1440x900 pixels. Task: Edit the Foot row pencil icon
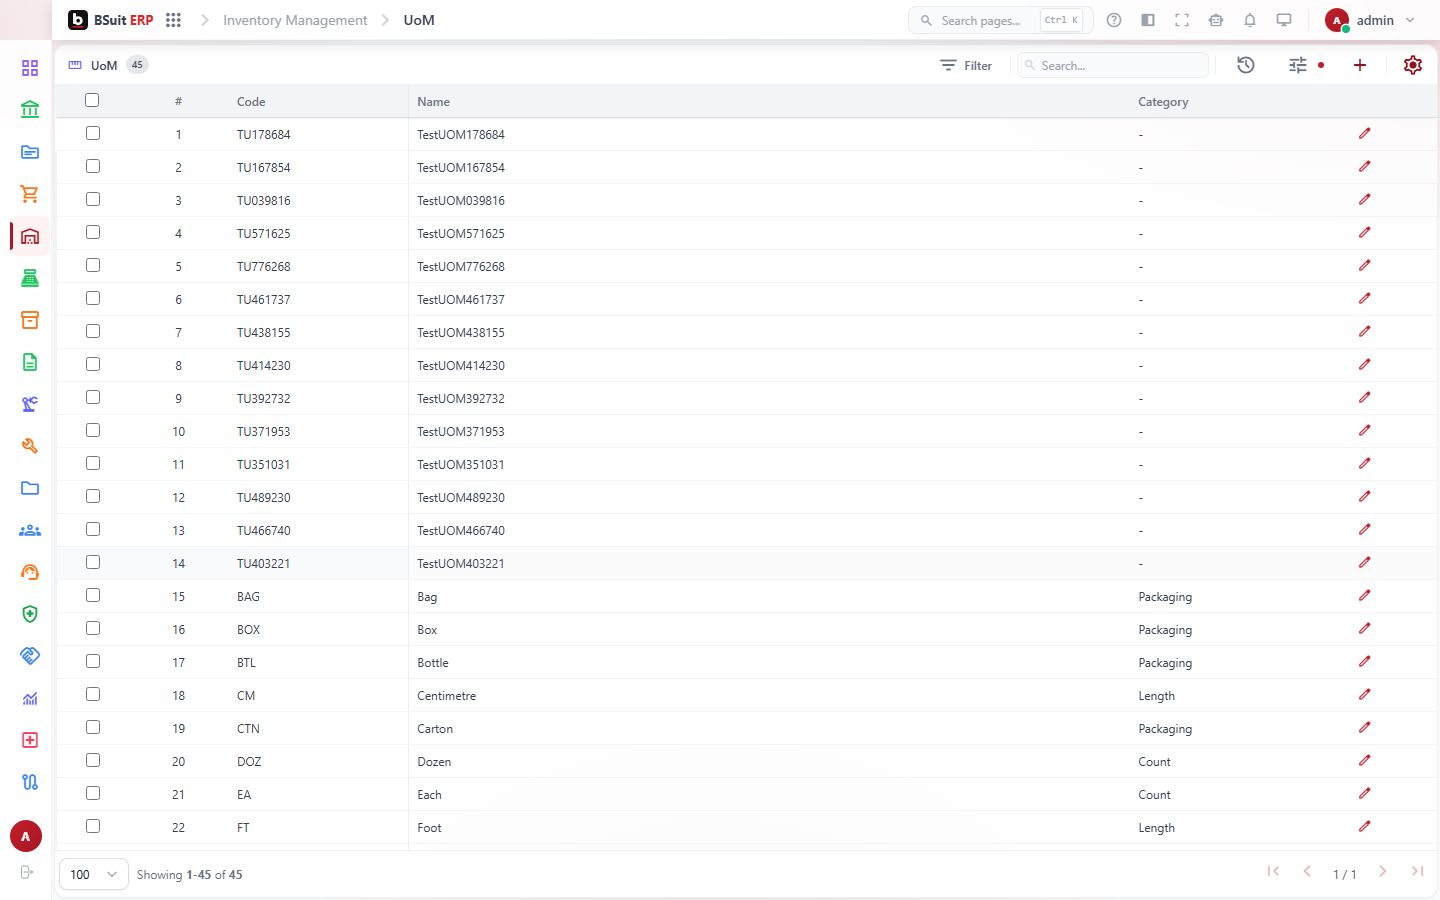[1365, 827]
